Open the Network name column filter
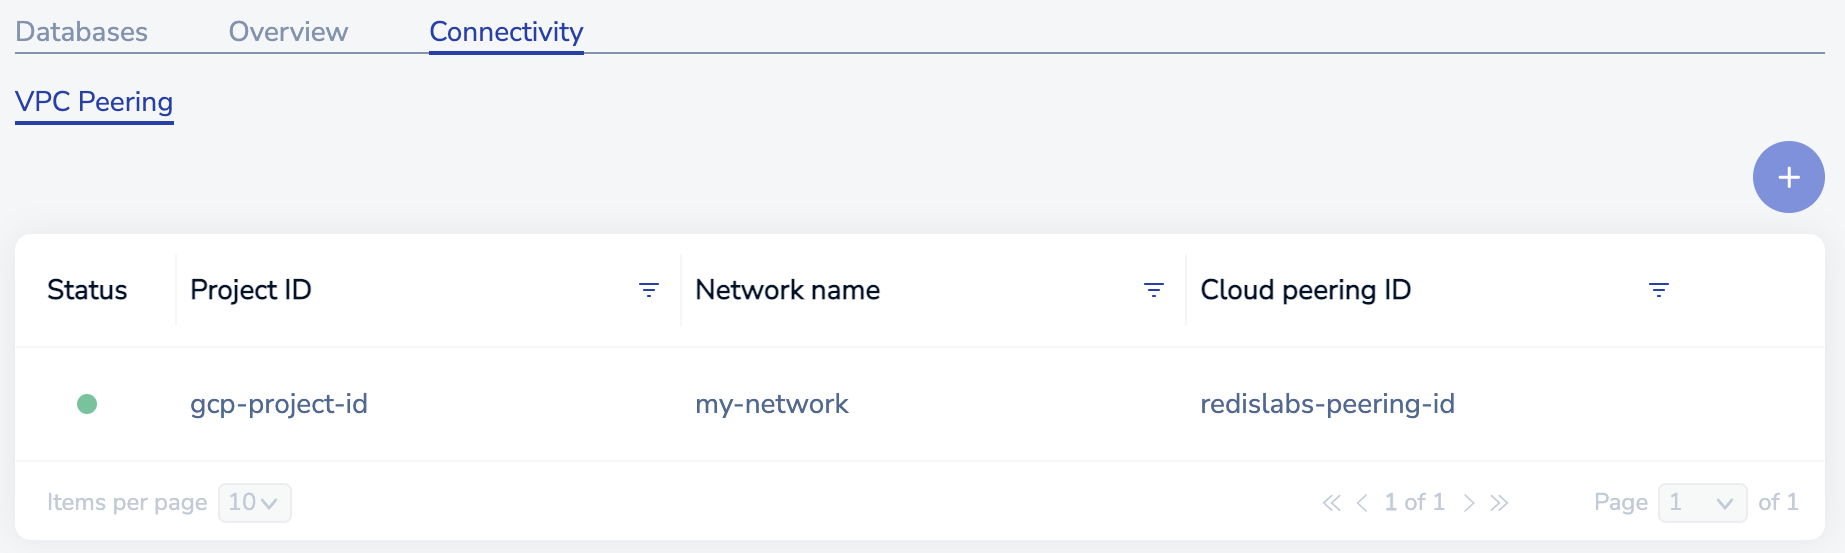The height and width of the screenshot is (553, 1845). [1154, 290]
